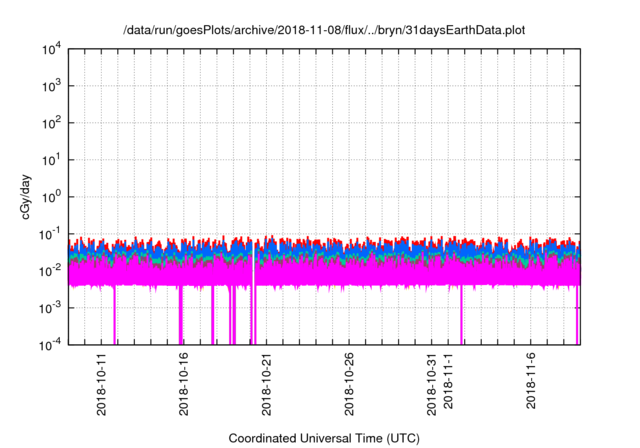Click the 10^-1 y-axis tick label
Viewport: 640px width, 448px height.
click(x=50, y=235)
